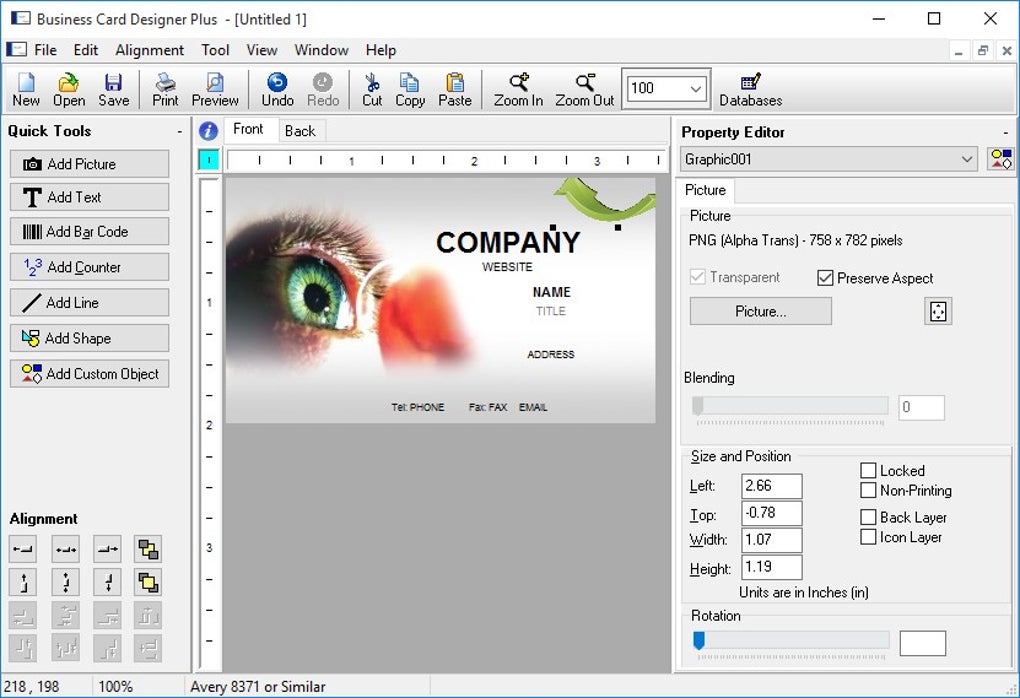
Task: Select the Front tab
Action: coord(248,129)
